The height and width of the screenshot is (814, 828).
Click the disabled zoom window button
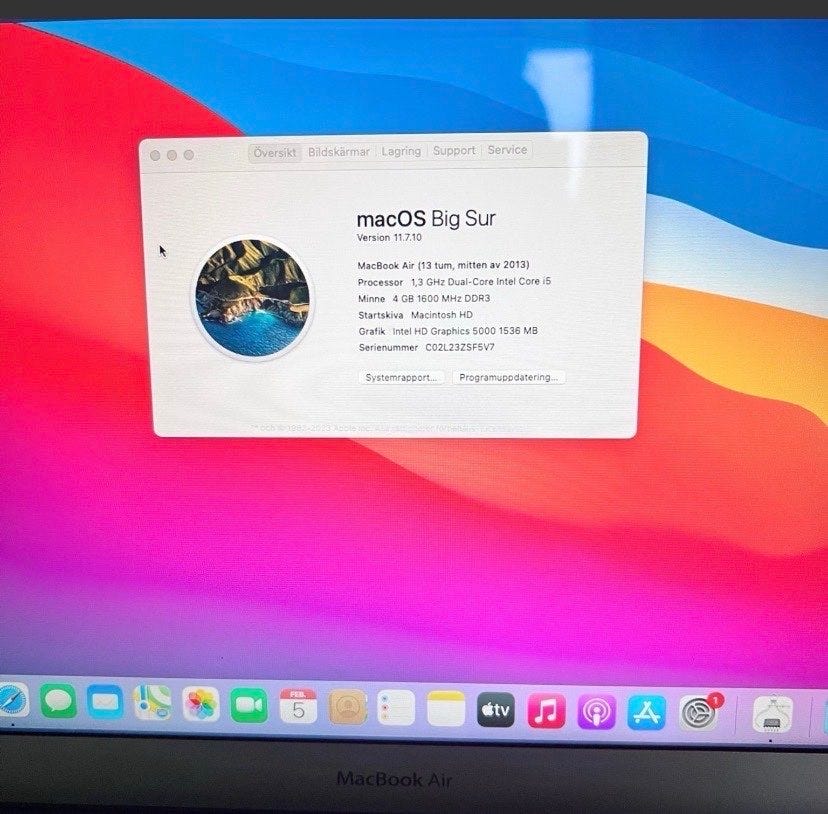coord(189,155)
